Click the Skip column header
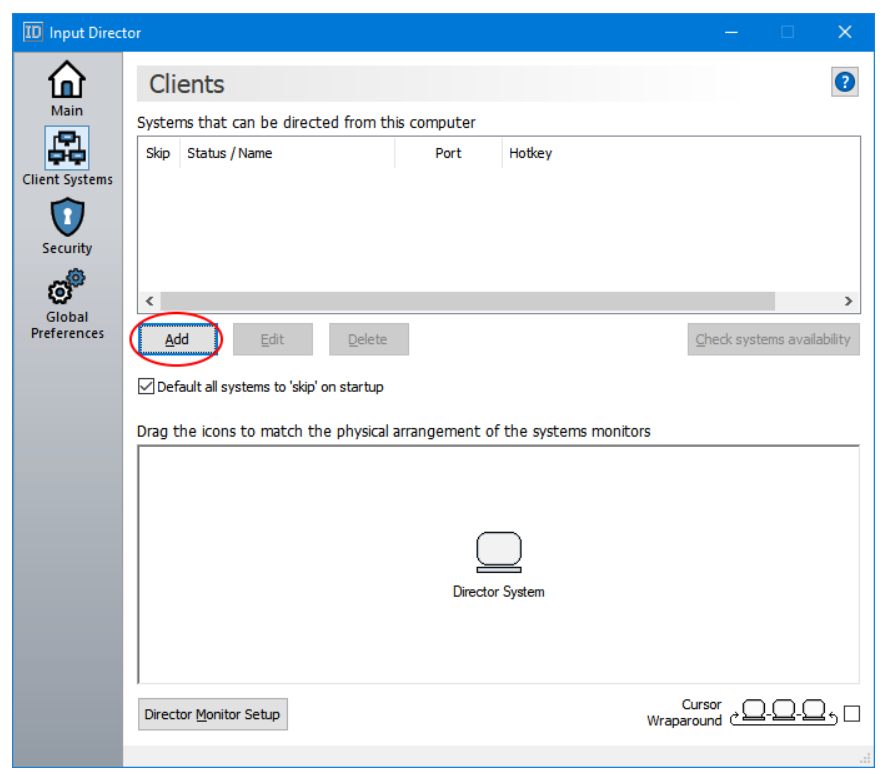The image size is (884, 774). click(158, 153)
